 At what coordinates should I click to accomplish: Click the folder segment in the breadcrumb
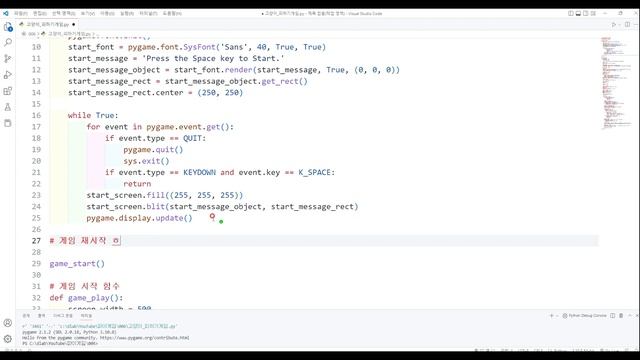[x=31, y=34]
